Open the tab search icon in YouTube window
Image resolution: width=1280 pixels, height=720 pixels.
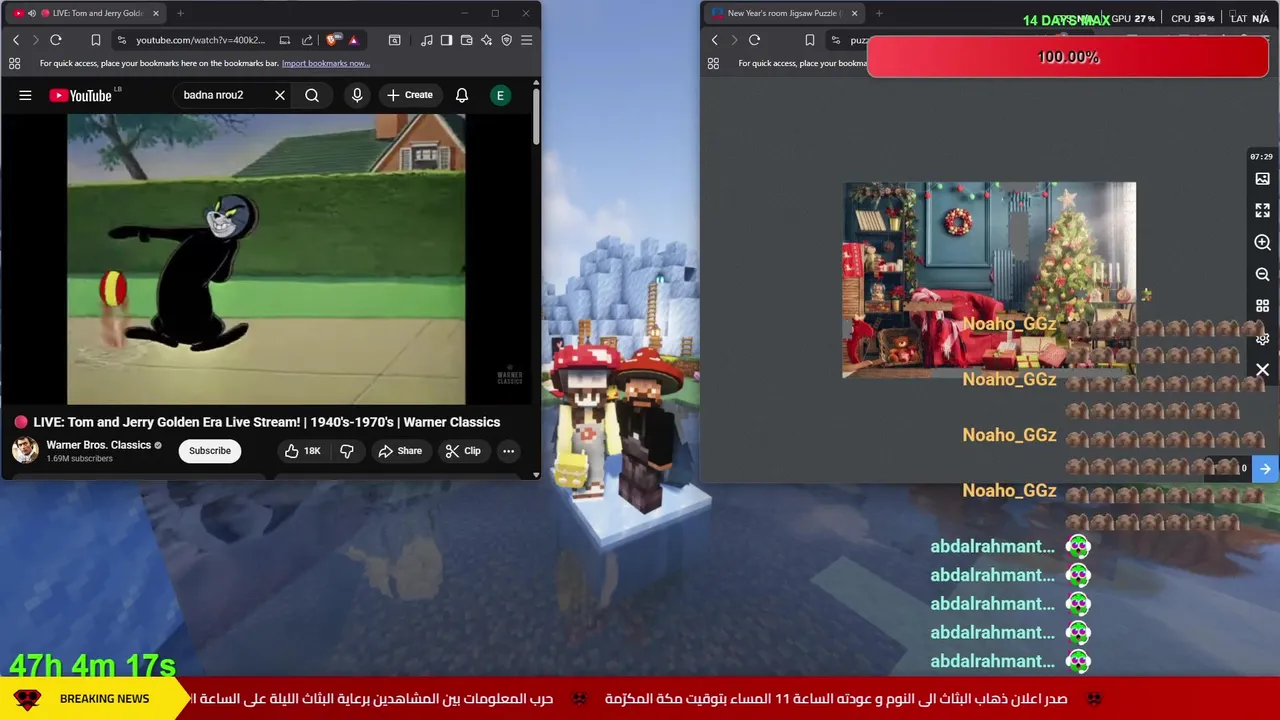395,40
